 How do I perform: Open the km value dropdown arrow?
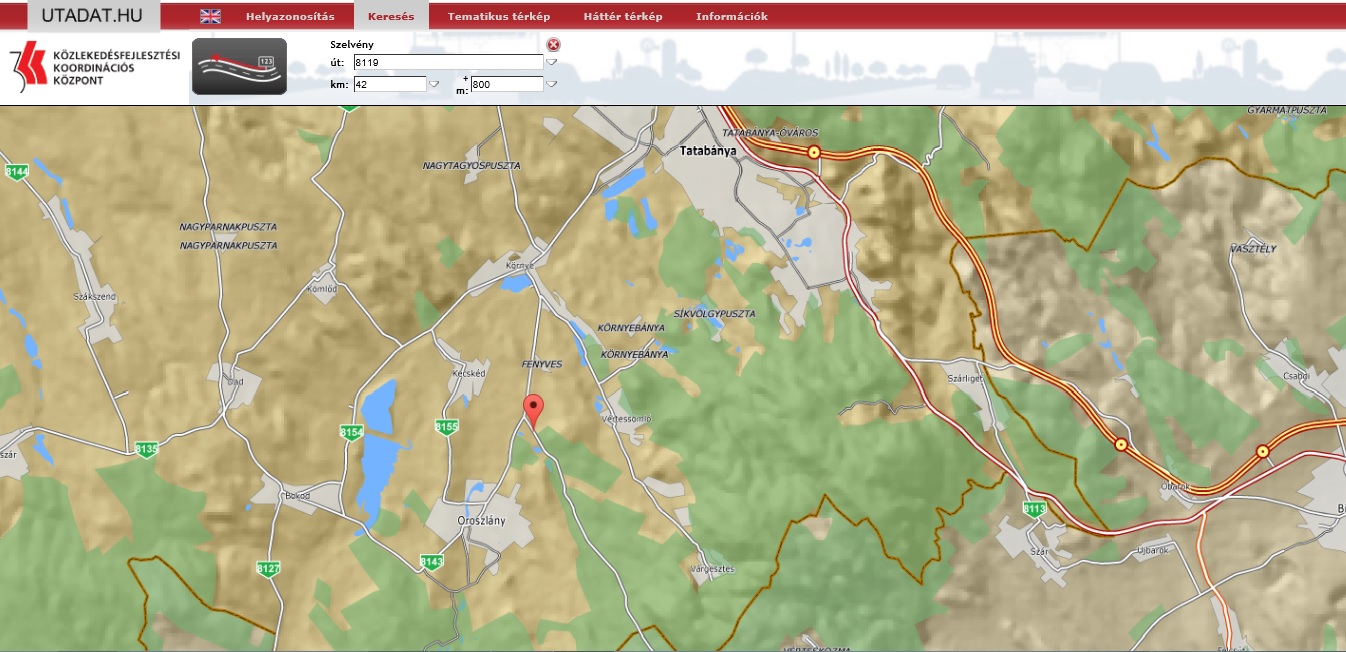(434, 85)
